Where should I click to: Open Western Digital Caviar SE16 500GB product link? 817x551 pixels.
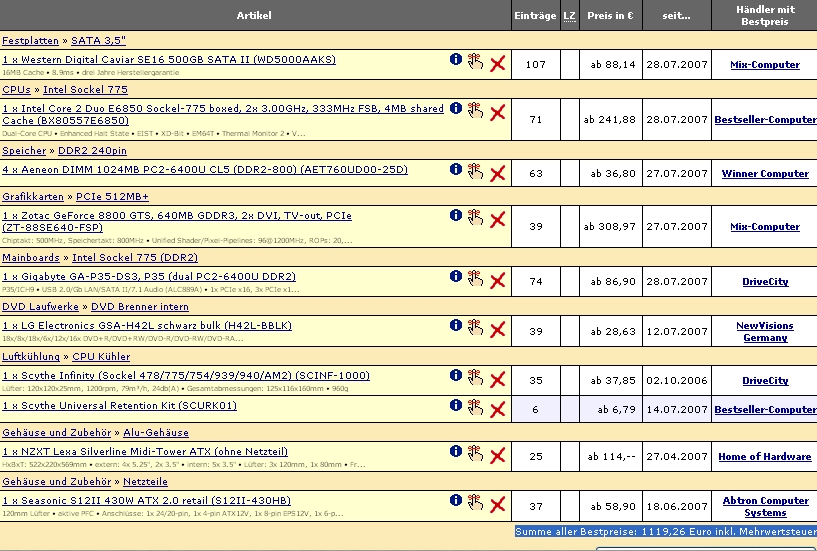[x=169, y=59]
